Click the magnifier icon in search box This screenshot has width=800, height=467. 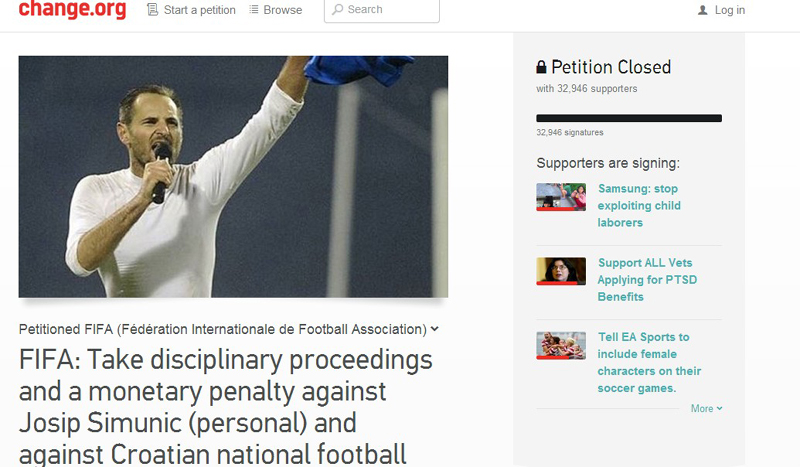[338, 10]
